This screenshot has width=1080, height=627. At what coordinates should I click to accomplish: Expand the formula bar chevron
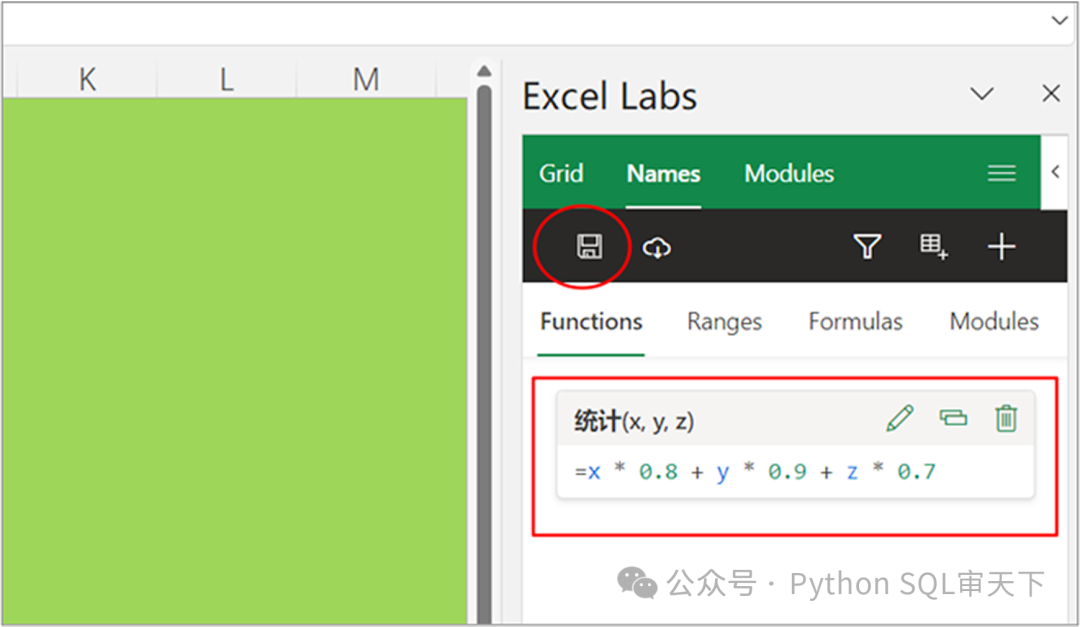[x=1059, y=21]
